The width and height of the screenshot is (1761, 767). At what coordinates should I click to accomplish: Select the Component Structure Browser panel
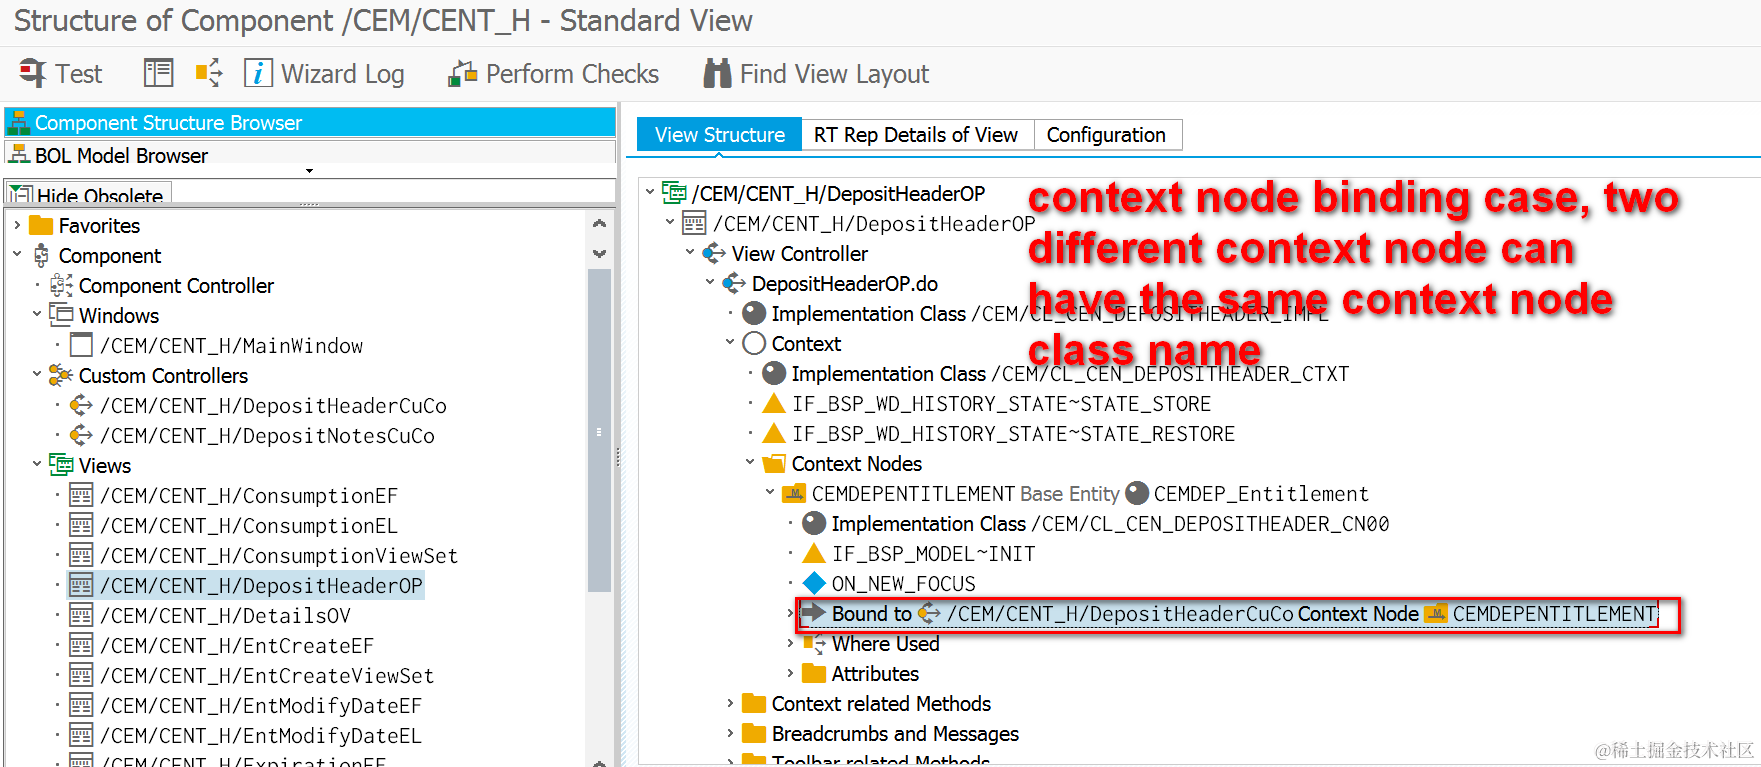tap(310, 123)
